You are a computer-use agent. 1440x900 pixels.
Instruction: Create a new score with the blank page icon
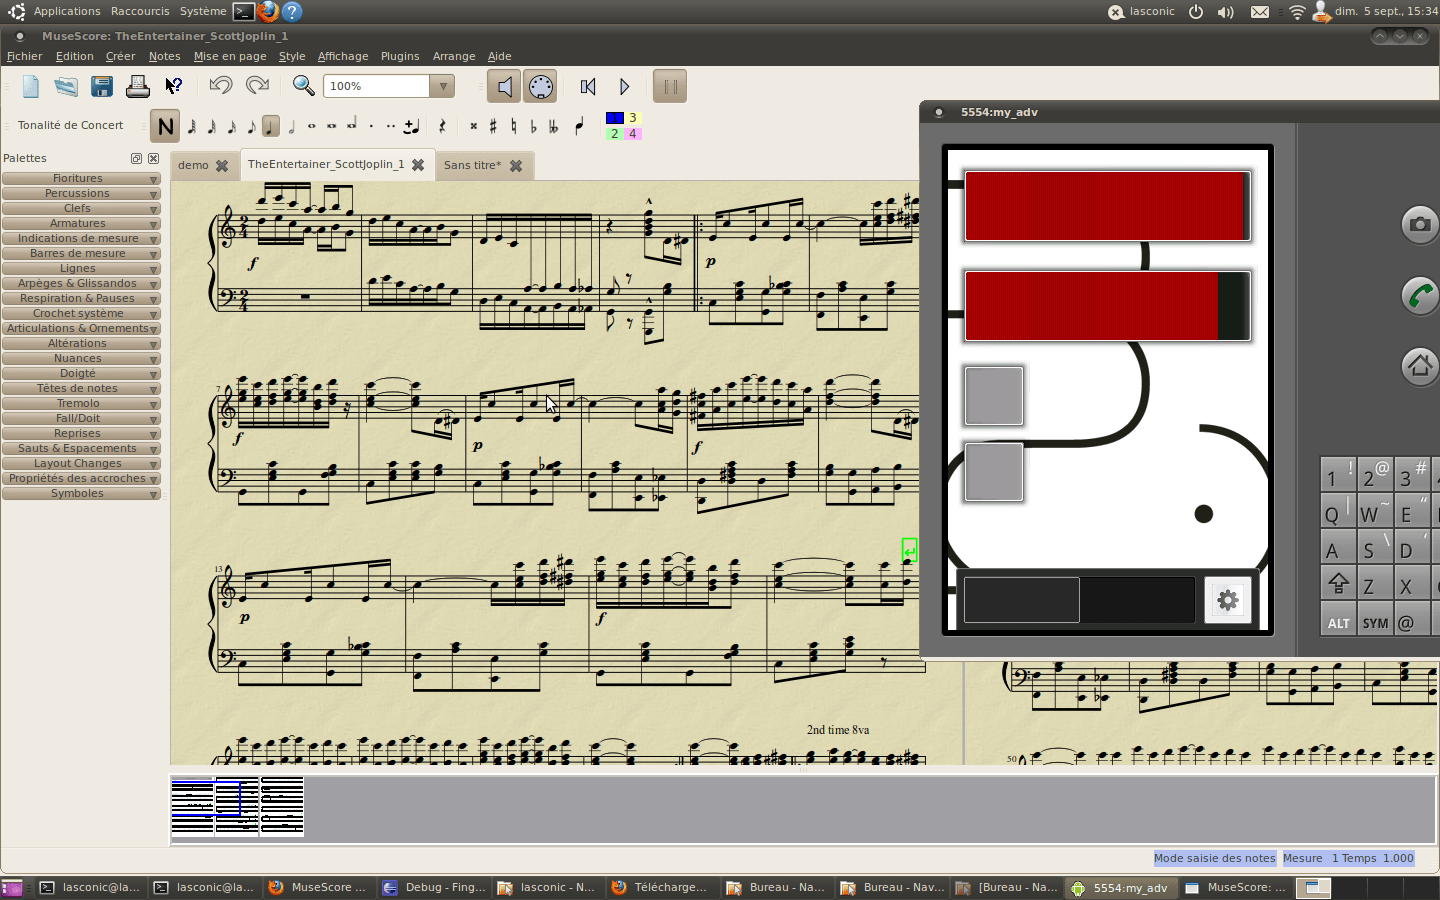31,87
